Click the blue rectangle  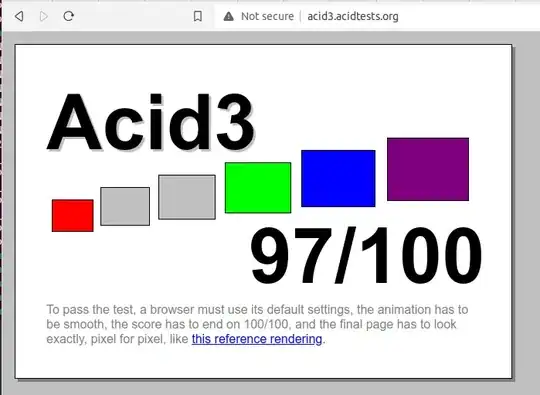coord(338,178)
